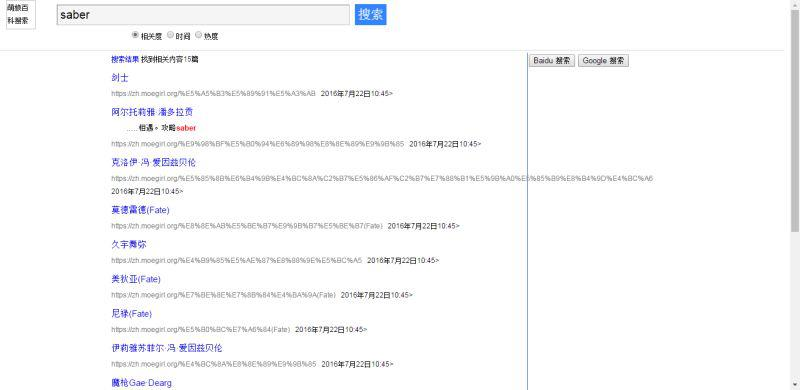
Task: Click the Google 搜索 button
Action: [x=603, y=61]
